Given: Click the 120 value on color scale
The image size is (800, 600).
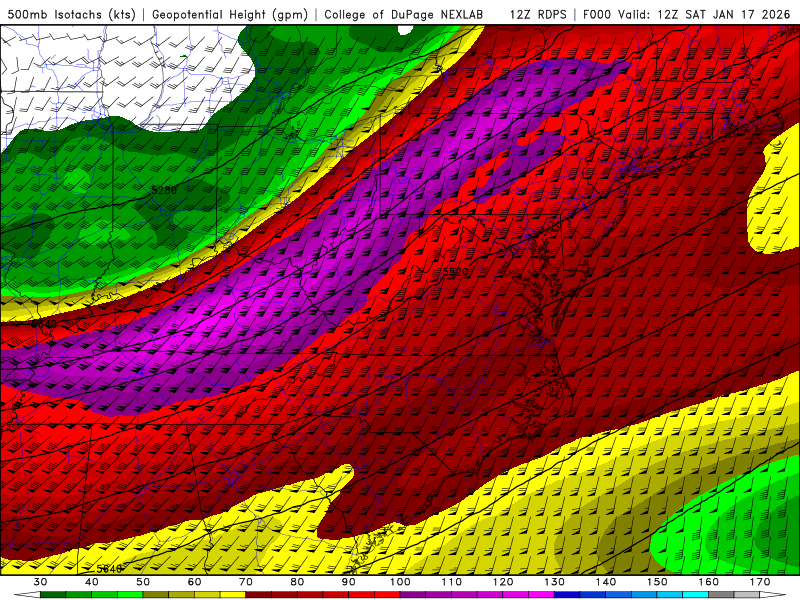Looking at the screenshot, I should tap(503, 582).
